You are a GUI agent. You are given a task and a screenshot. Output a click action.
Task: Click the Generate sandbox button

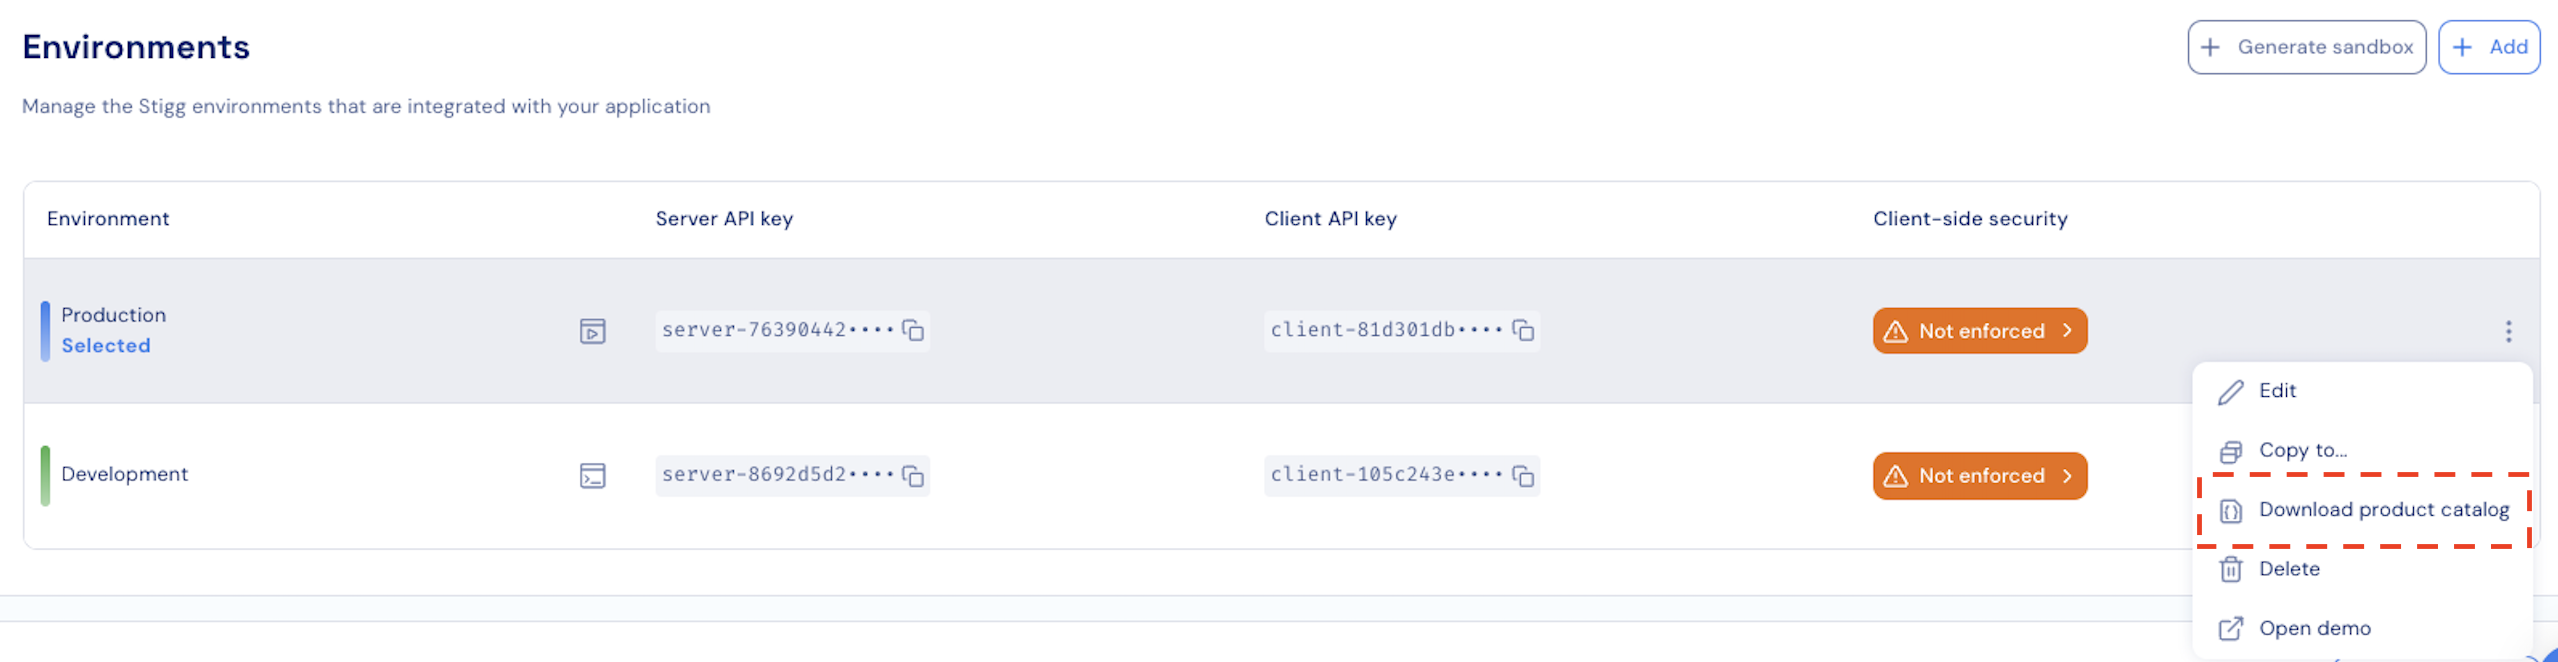[x=2305, y=47]
